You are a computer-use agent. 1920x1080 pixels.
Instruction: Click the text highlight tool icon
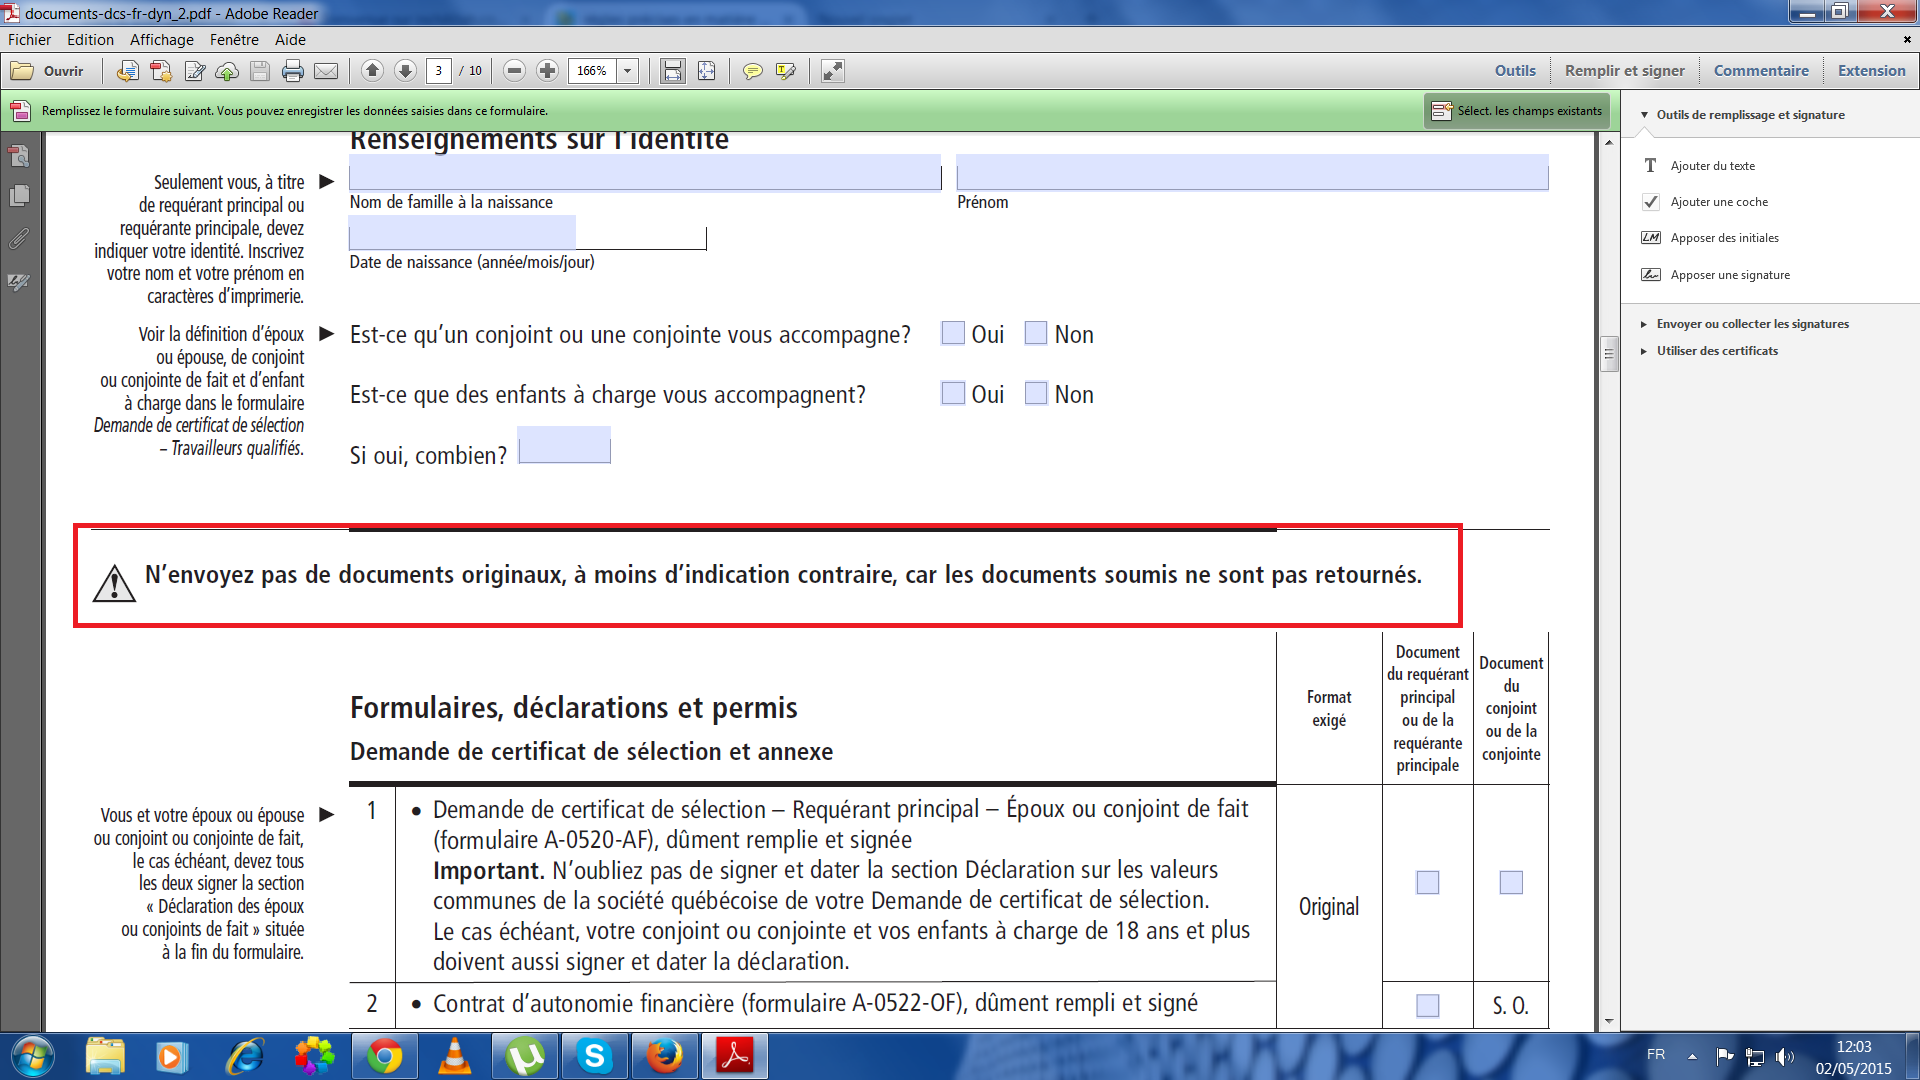coord(786,71)
